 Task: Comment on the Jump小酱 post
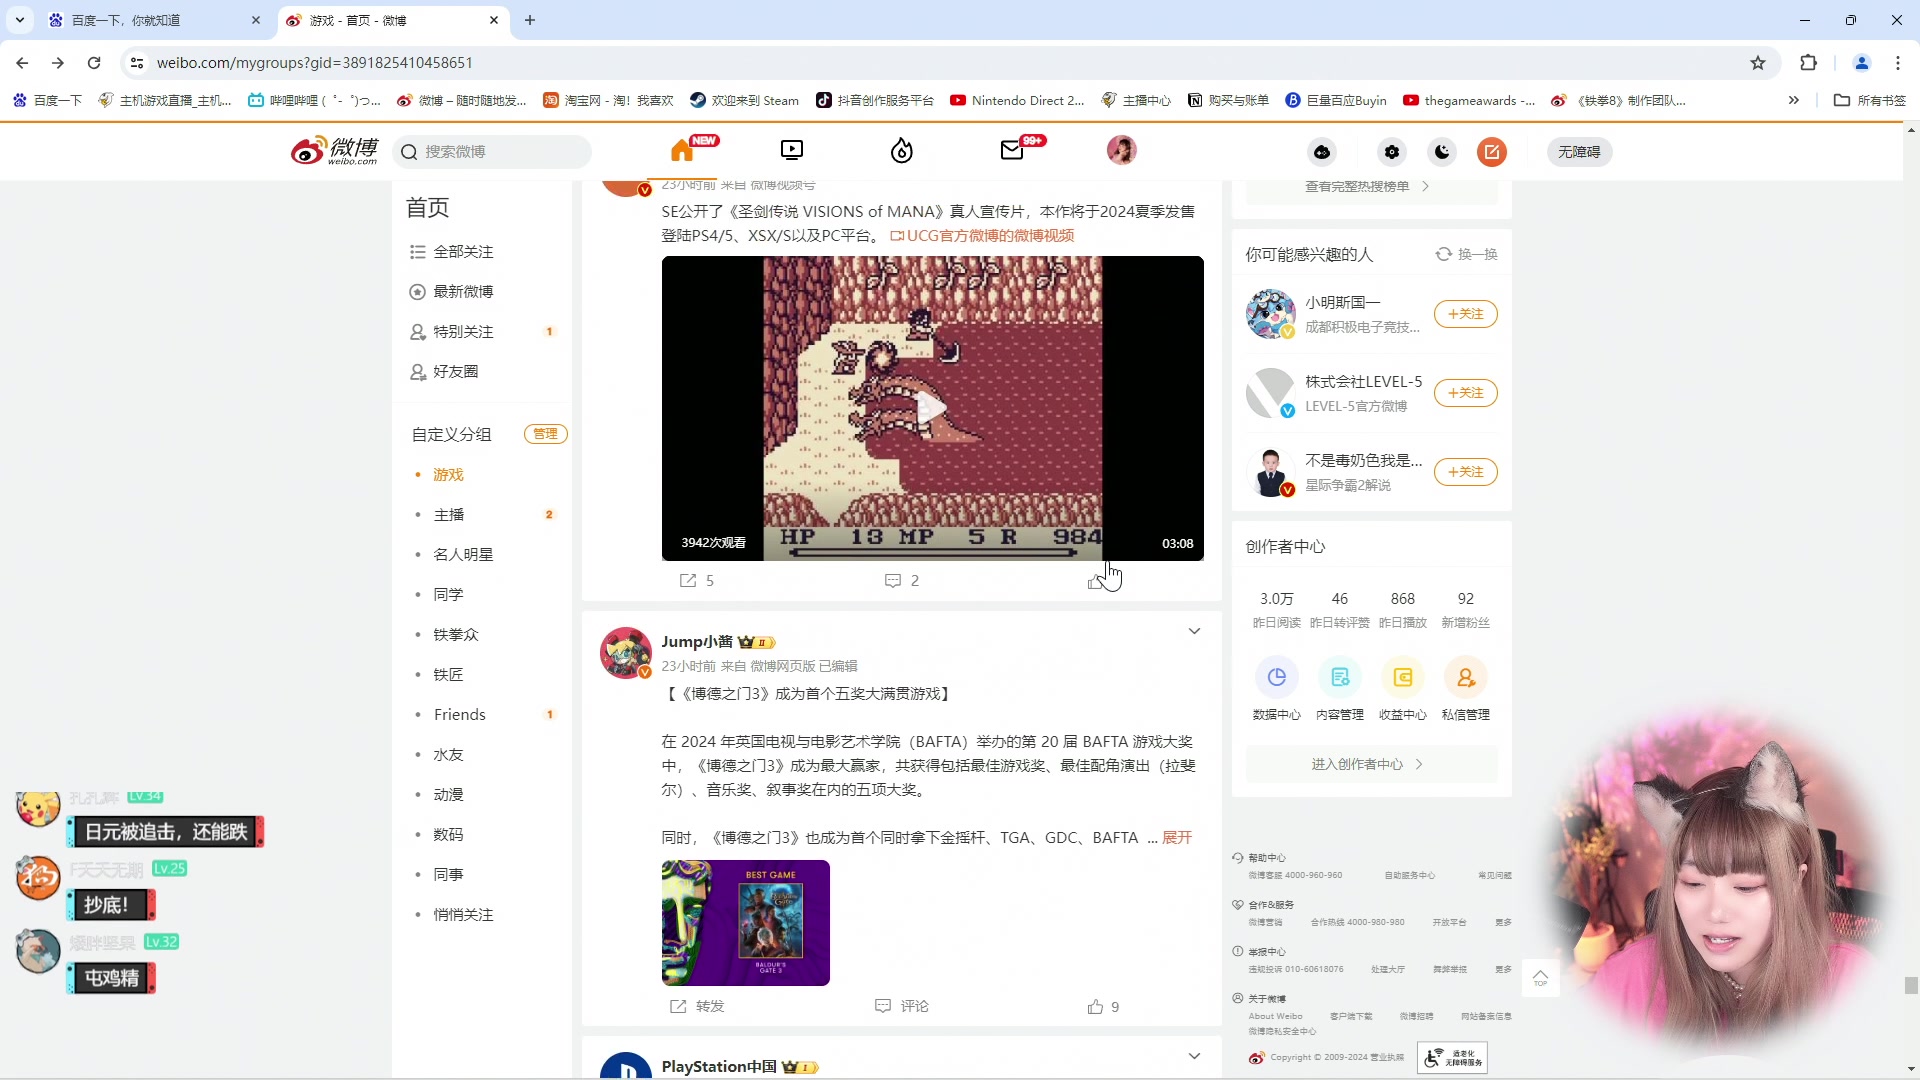(902, 1006)
